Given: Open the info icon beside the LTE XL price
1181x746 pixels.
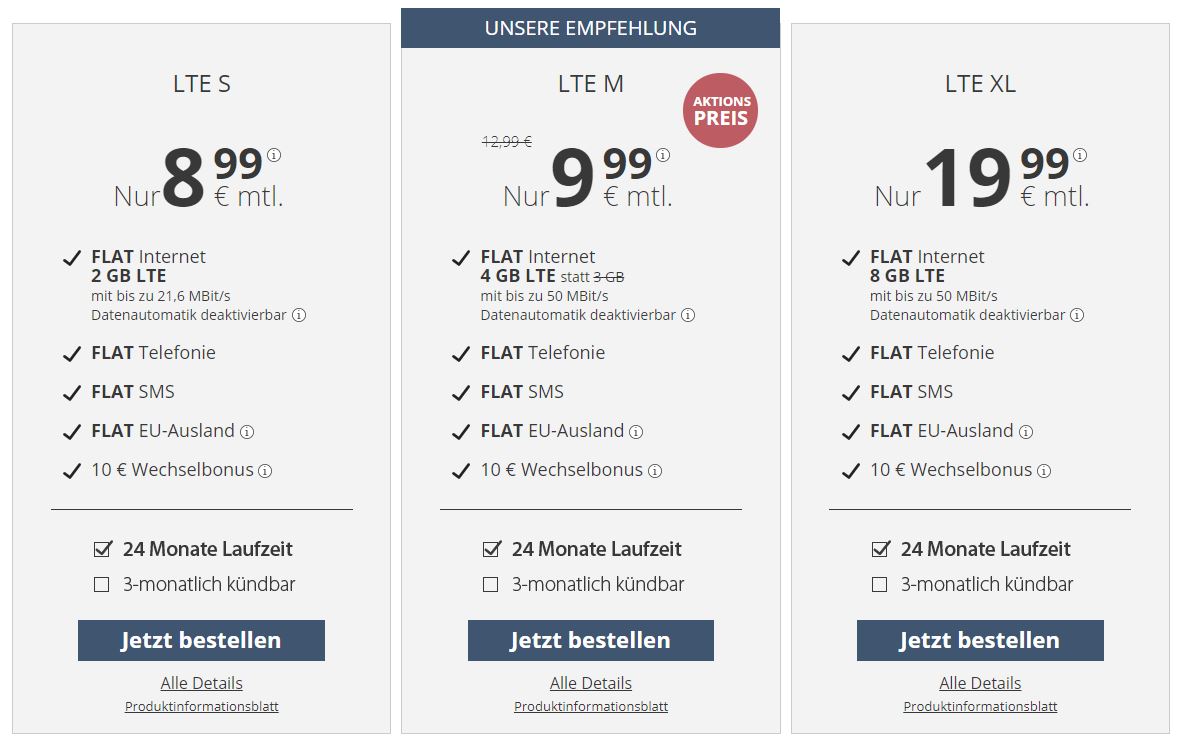Looking at the screenshot, I should pyautogui.click(x=1080, y=155).
